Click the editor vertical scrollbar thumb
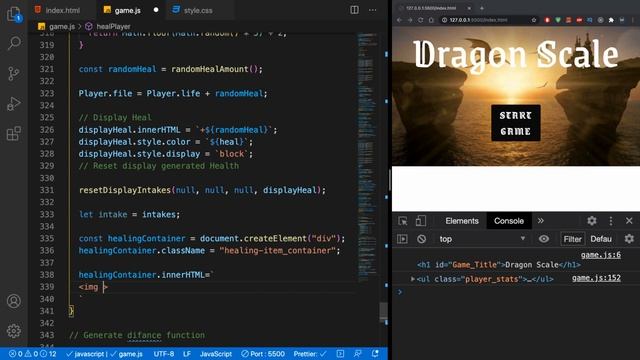The height and width of the screenshot is (360, 640). 383,312
